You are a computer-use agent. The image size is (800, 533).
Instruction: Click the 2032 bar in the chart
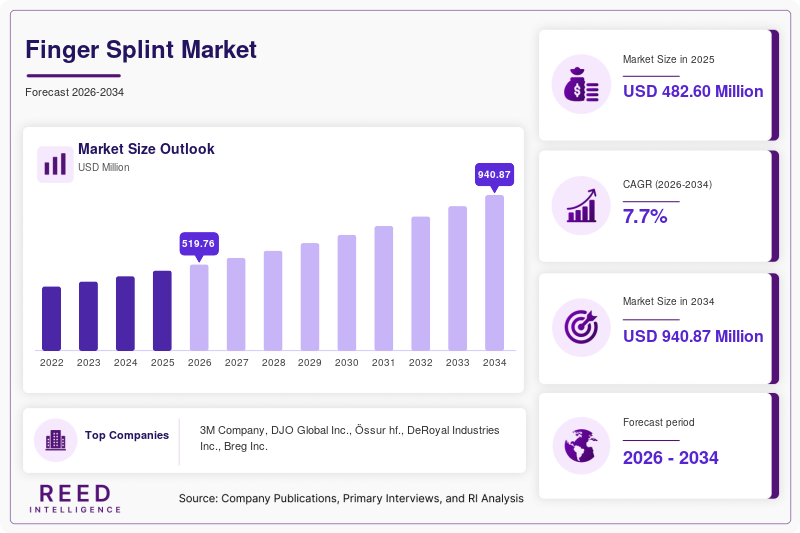tap(420, 284)
